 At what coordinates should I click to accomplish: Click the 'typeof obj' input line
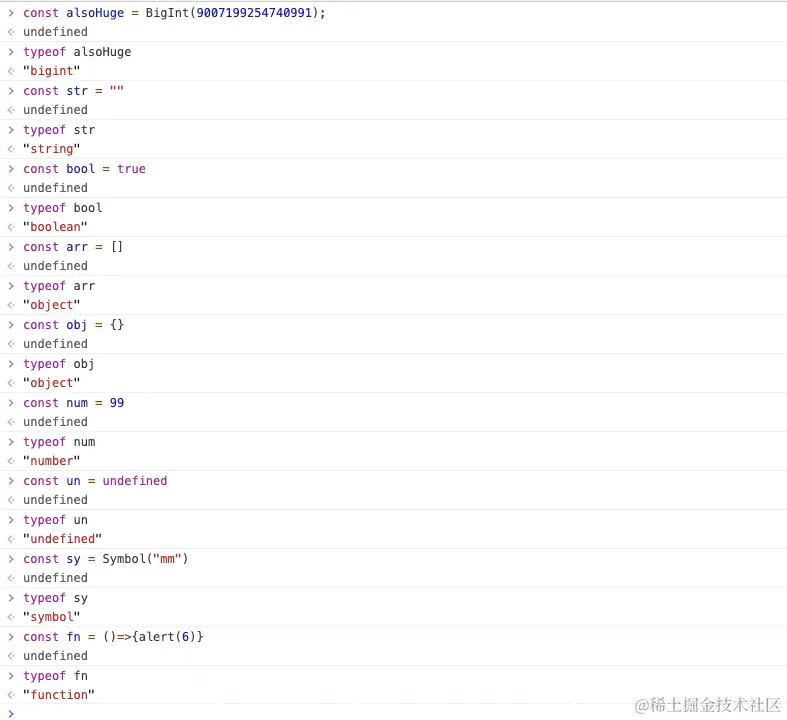coord(59,364)
